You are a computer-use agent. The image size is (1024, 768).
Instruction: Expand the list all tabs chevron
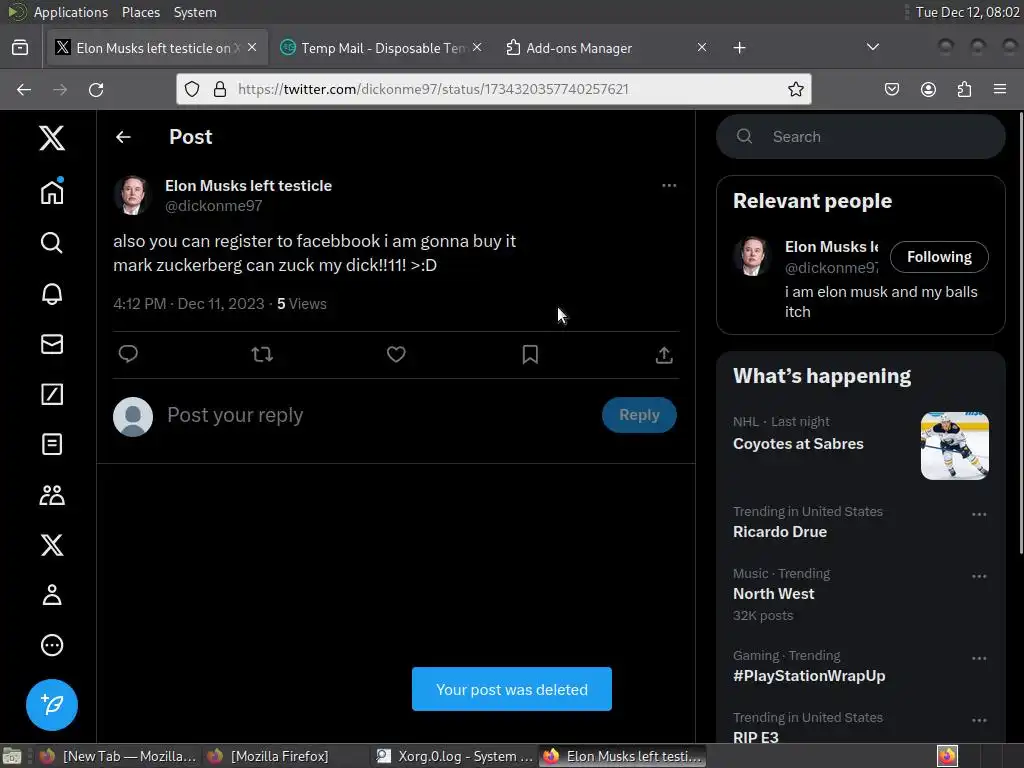tap(872, 47)
